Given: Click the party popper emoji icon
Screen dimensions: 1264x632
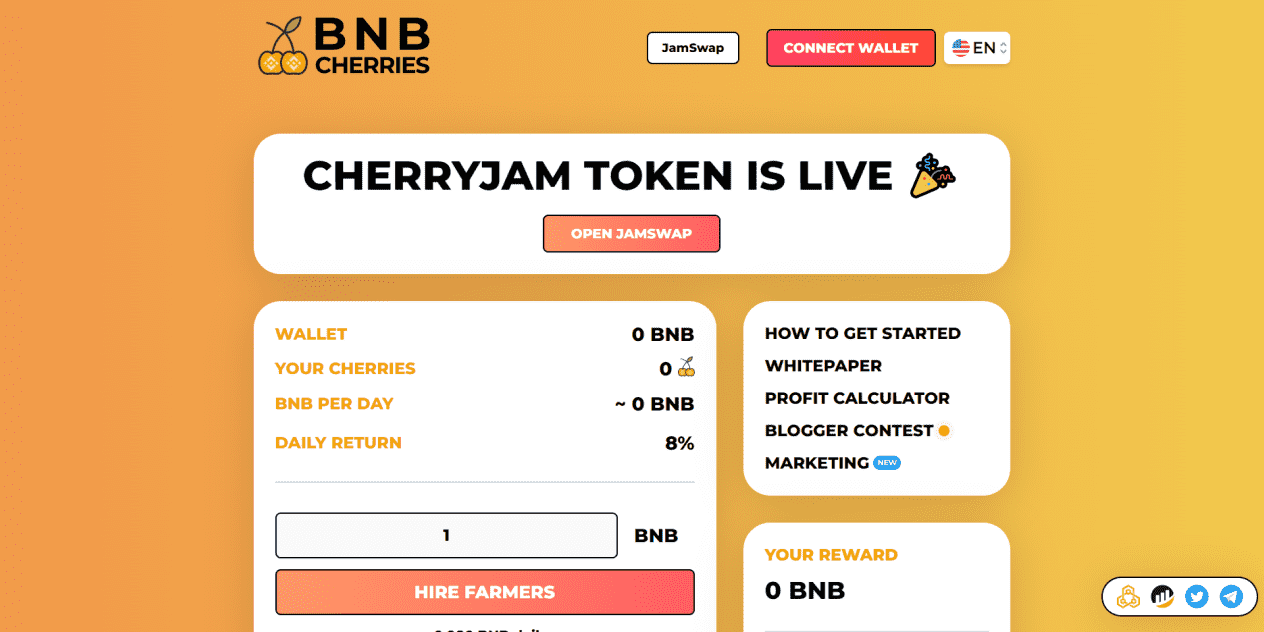Looking at the screenshot, I should point(932,176).
